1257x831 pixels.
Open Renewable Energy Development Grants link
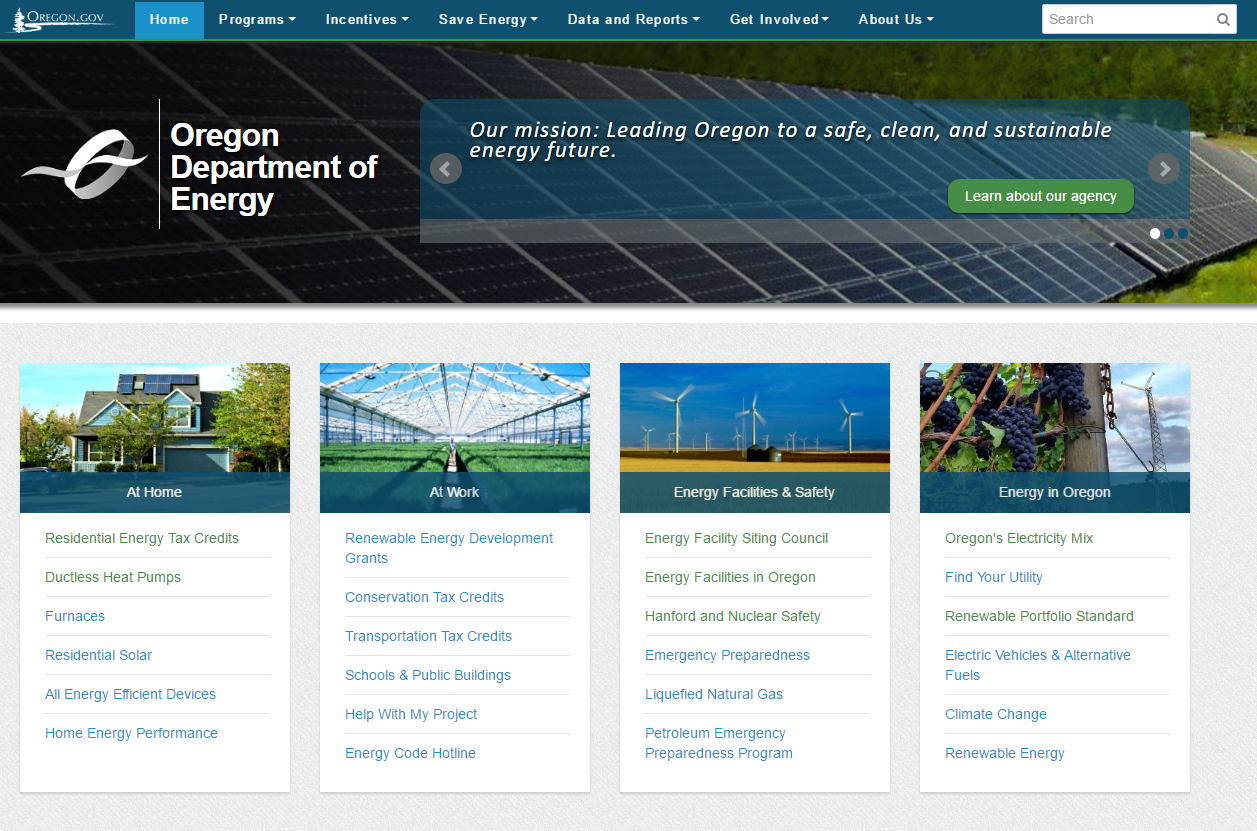coord(449,548)
